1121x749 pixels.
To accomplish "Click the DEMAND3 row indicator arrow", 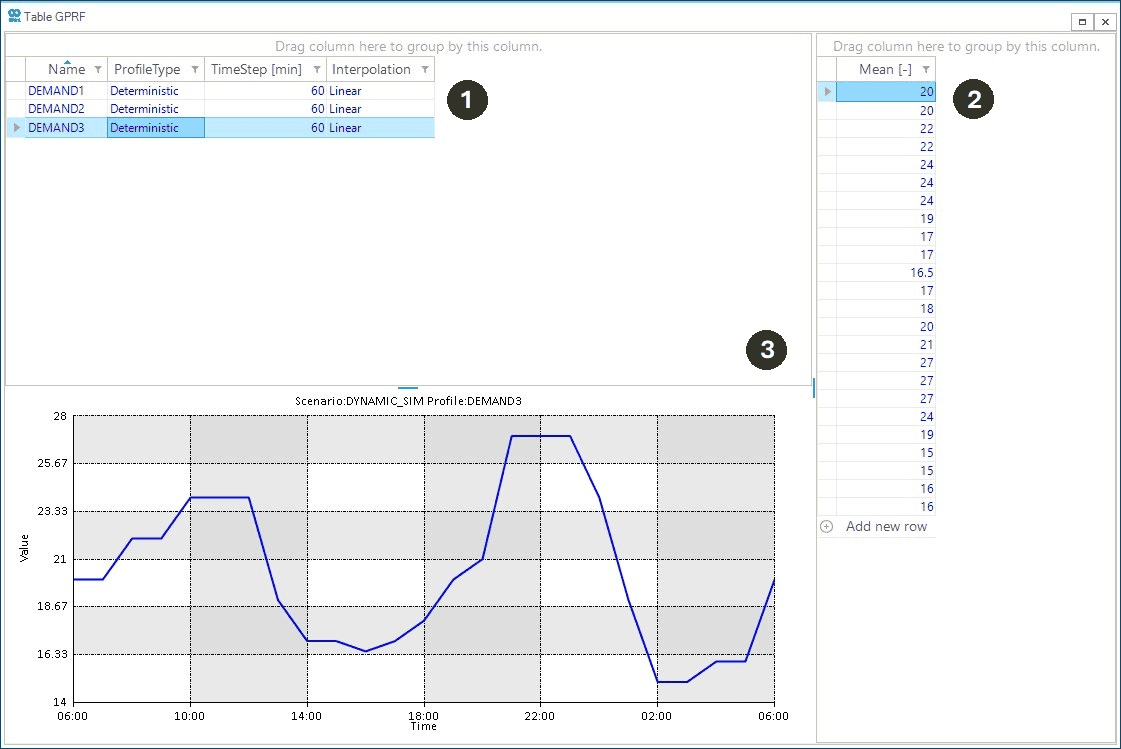I will click(x=16, y=128).
